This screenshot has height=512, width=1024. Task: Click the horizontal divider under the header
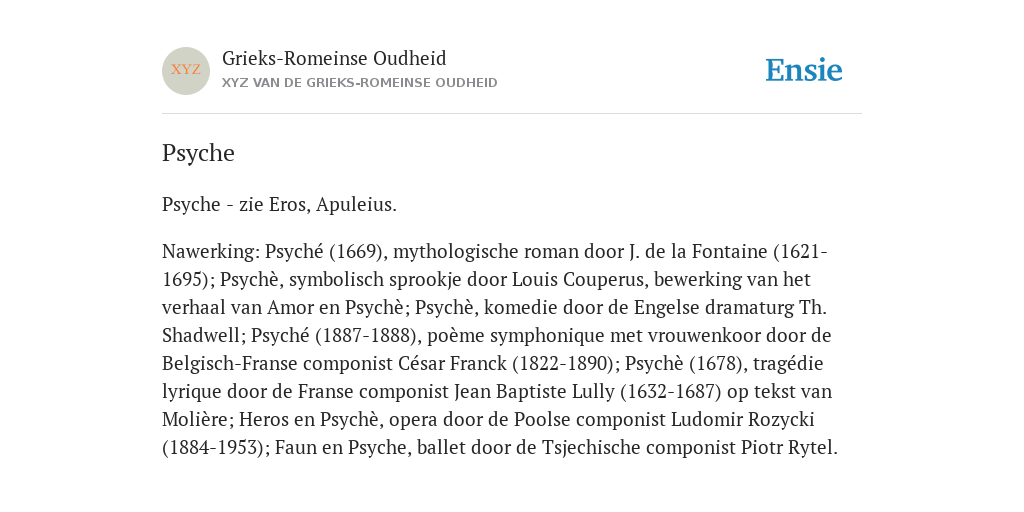coord(512,114)
